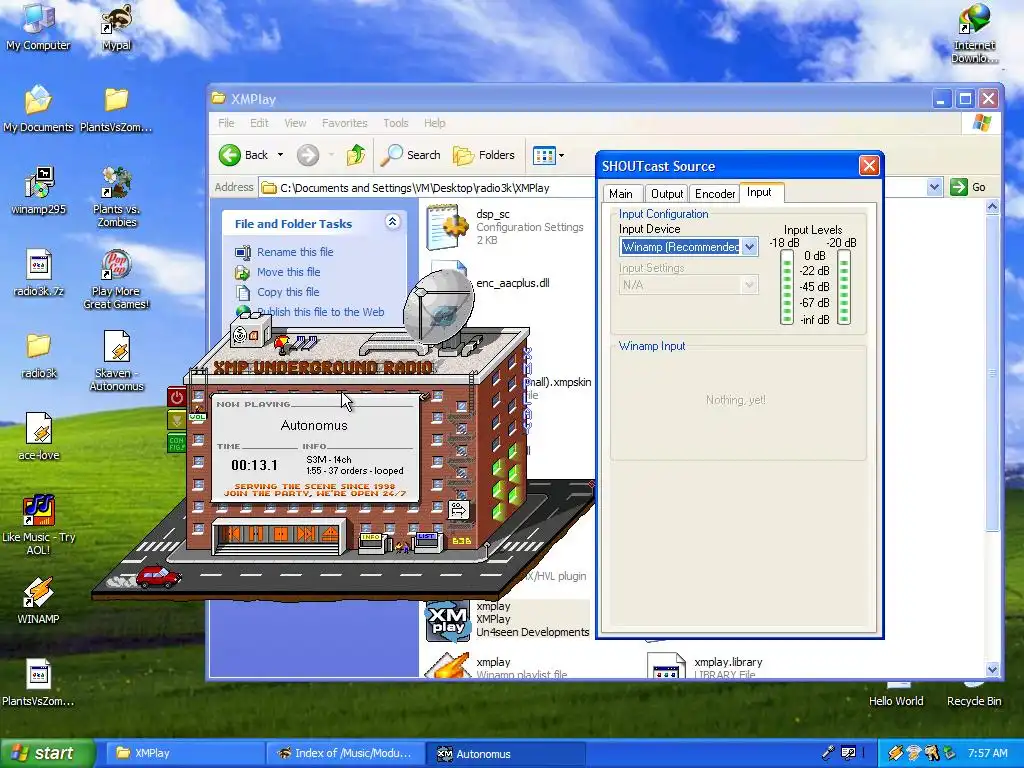Screen dimensions: 1024x768
Task: Open the Edit menu
Action: click(259, 123)
